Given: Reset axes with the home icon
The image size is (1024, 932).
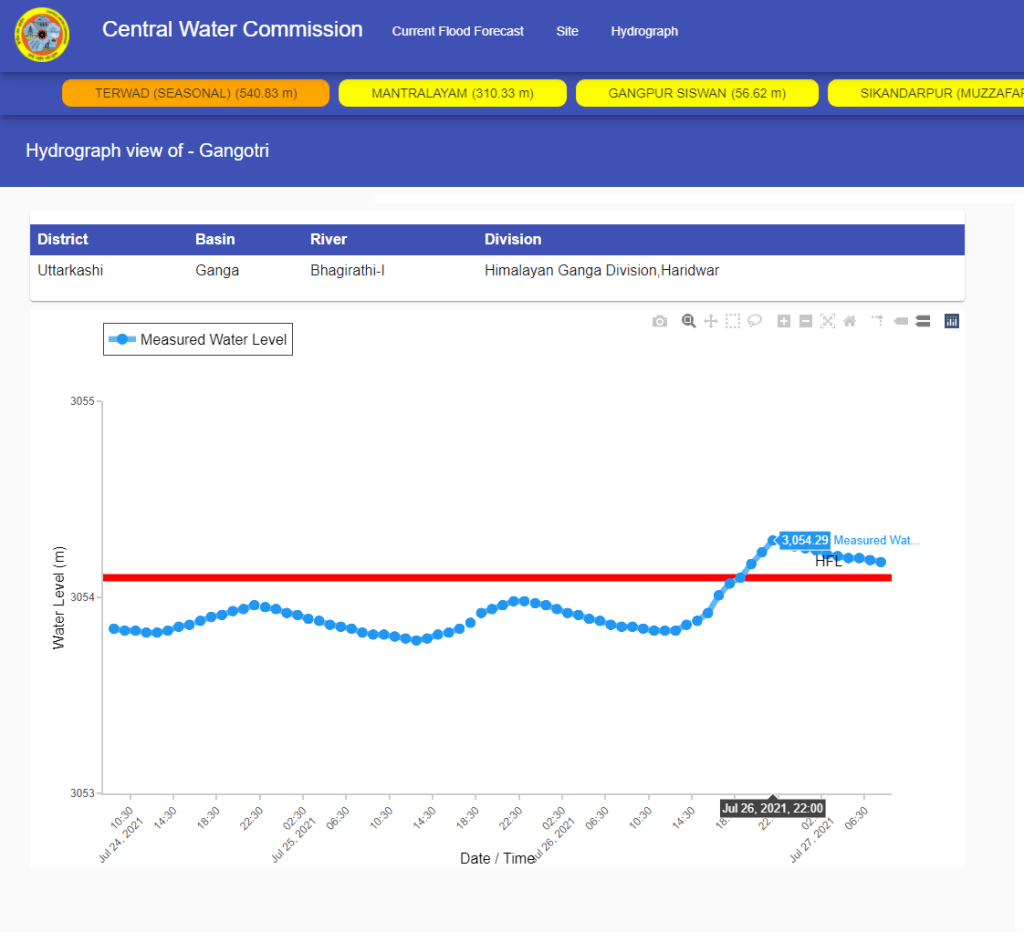Looking at the screenshot, I should click(849, 321).
